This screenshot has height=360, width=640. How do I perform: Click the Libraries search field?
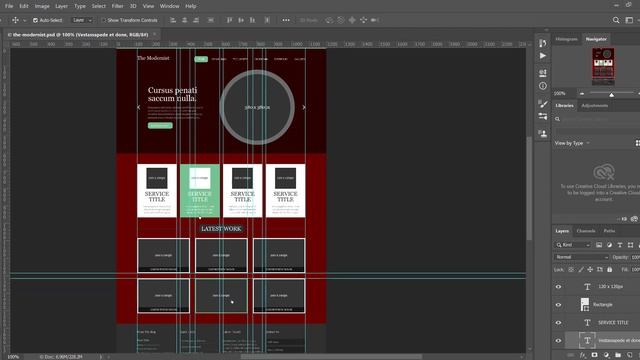[597, 119]
